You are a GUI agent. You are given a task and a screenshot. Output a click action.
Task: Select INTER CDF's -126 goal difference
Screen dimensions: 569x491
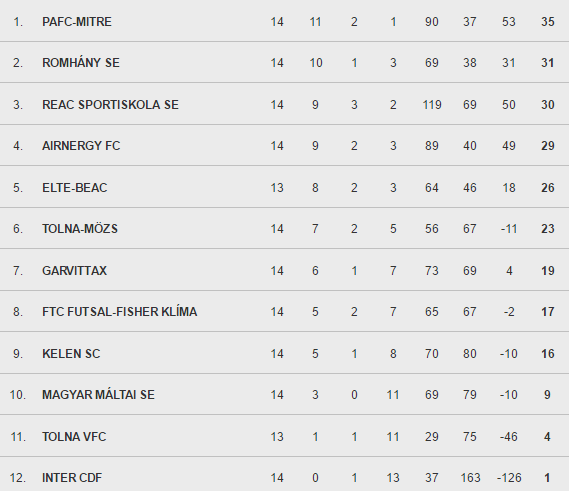[509, 478]
